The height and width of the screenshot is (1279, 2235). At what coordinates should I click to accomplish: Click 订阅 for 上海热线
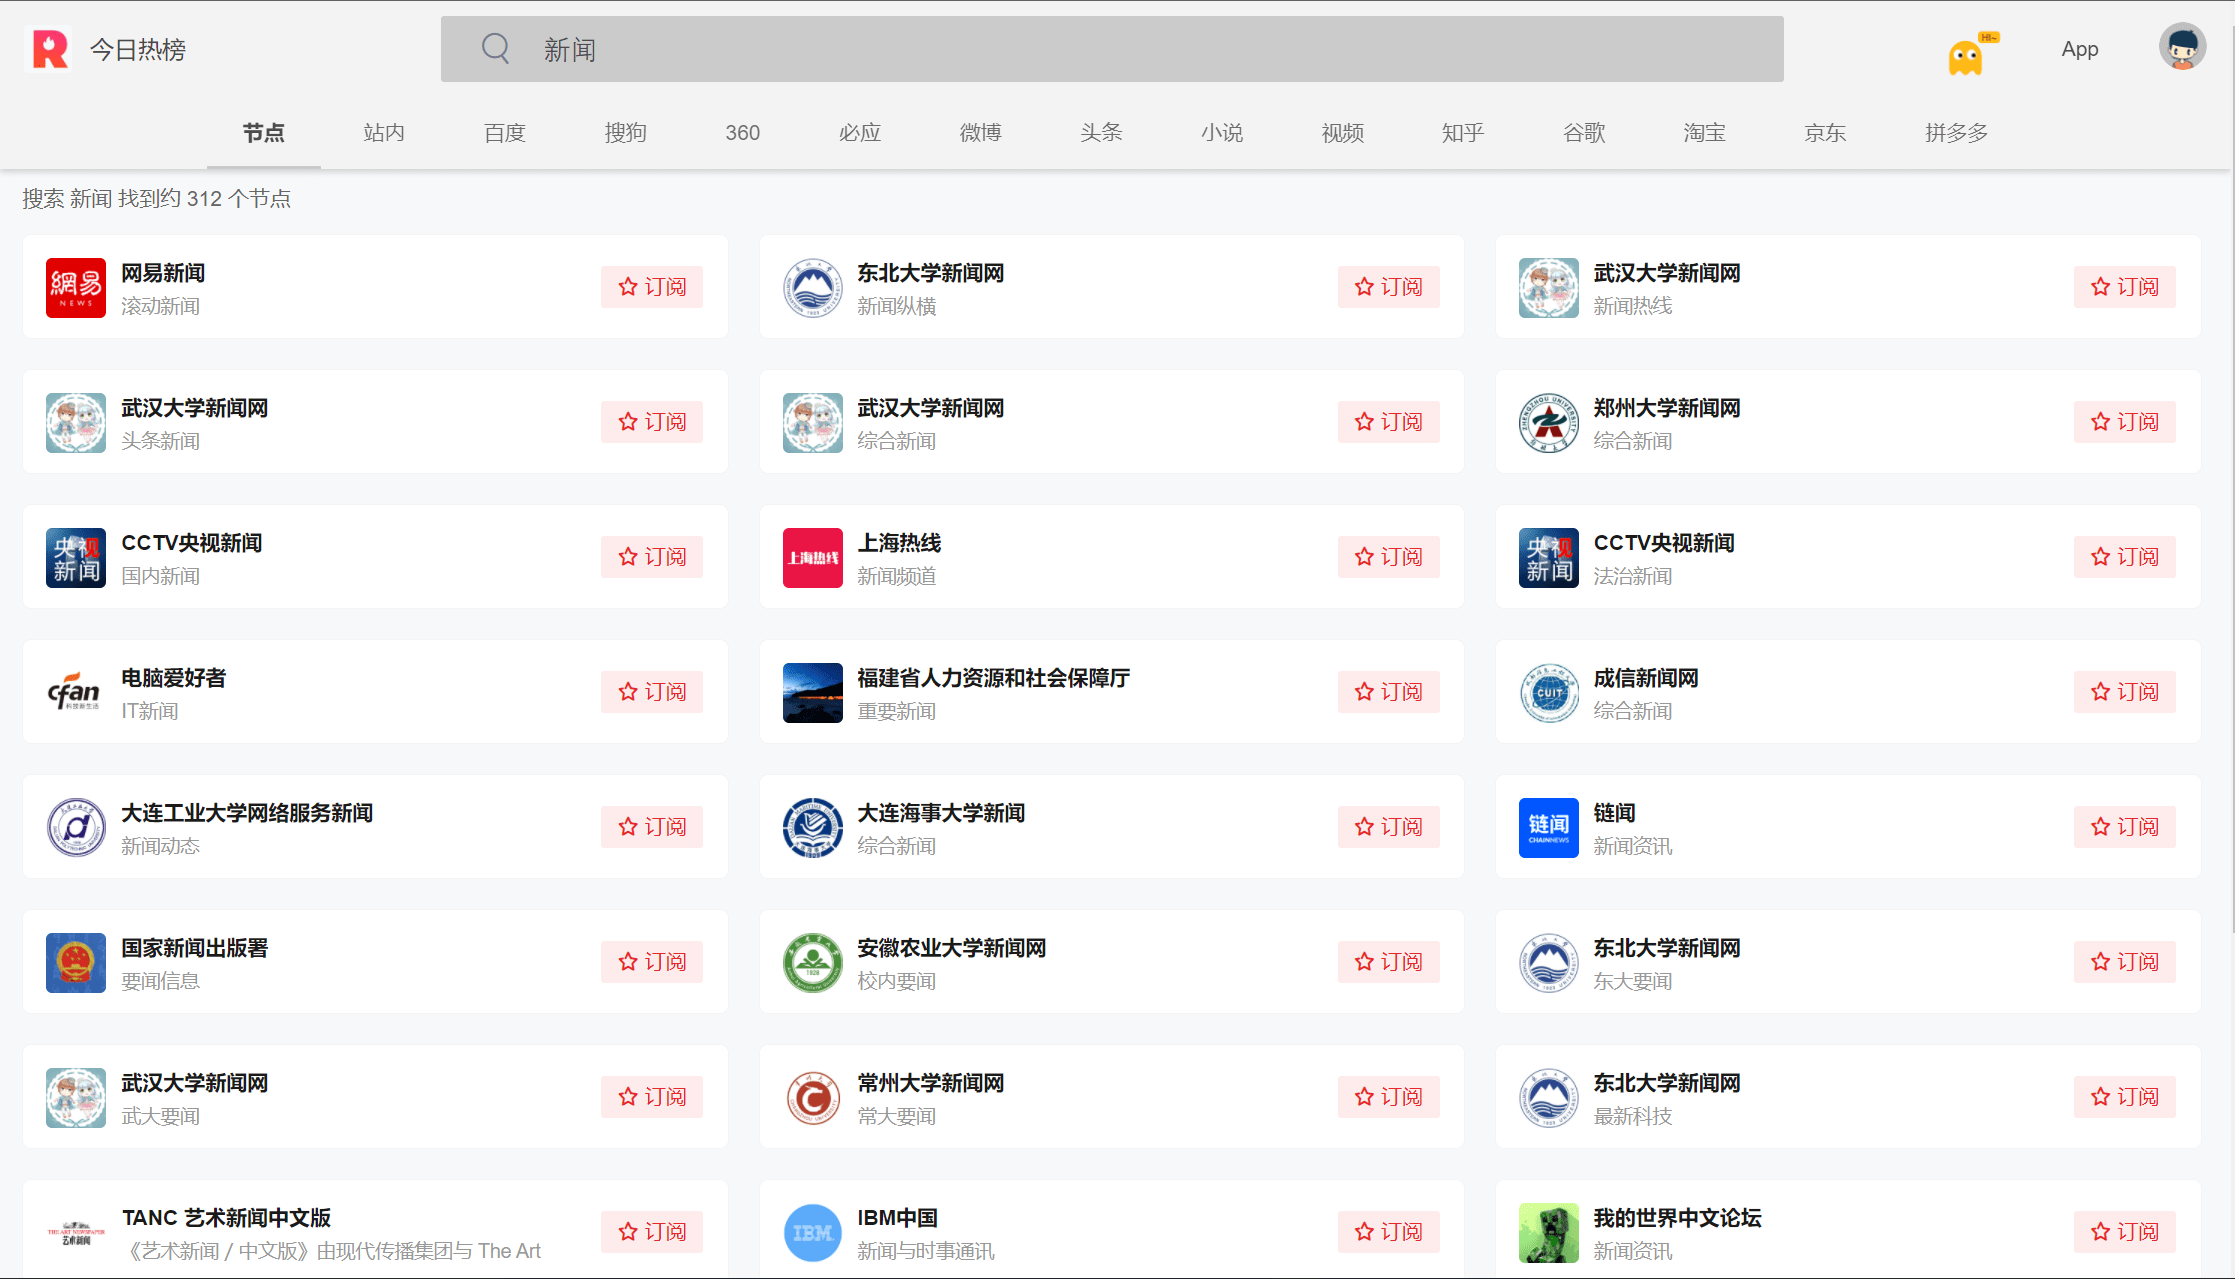click(x=1388, y=557)
